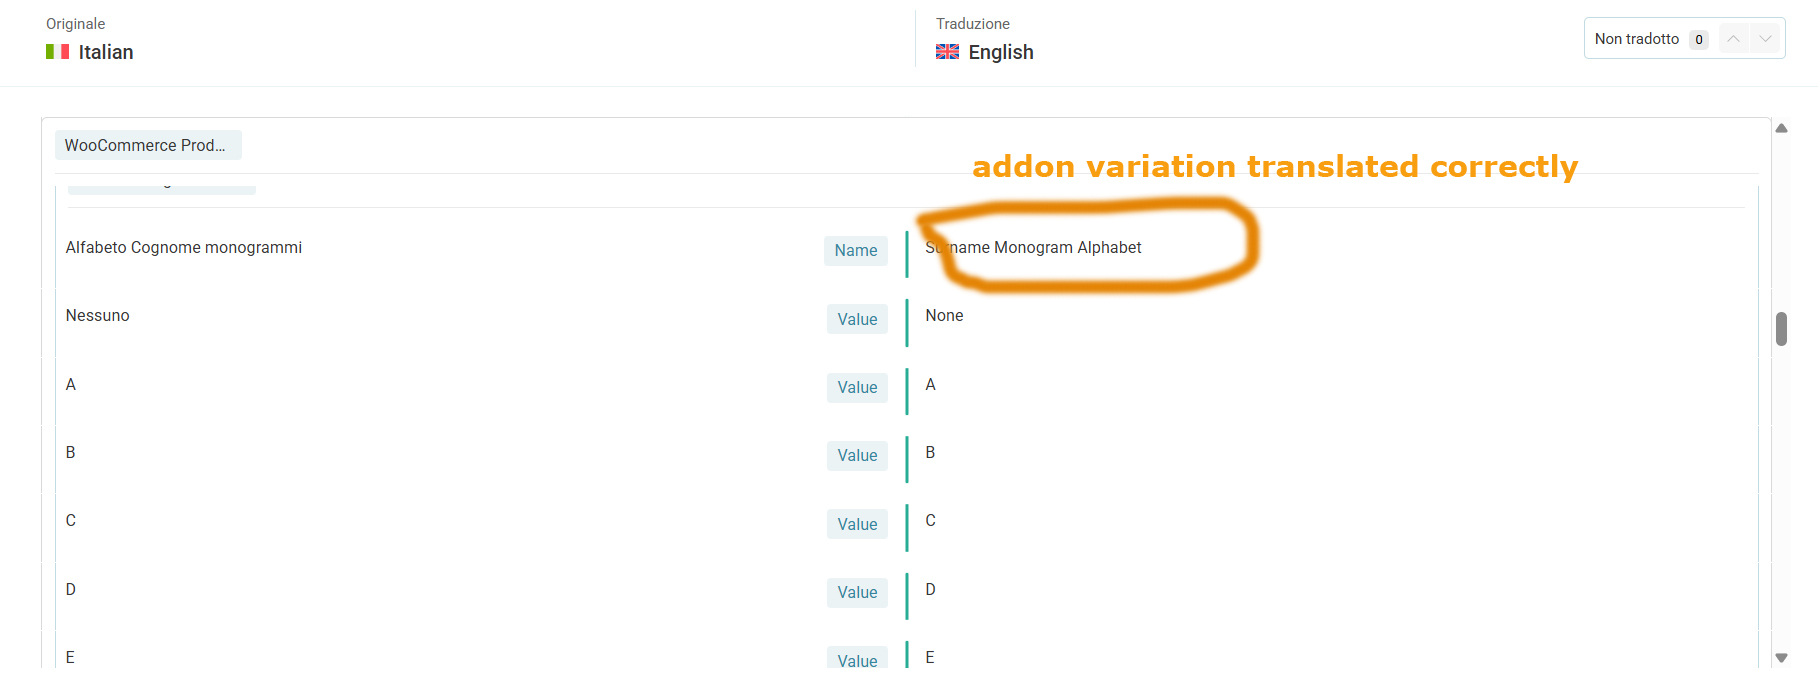Image resolution: width=1818 pixels, height=696 pixels.
Task: Select original letter C text
Action: click(71, 521)
